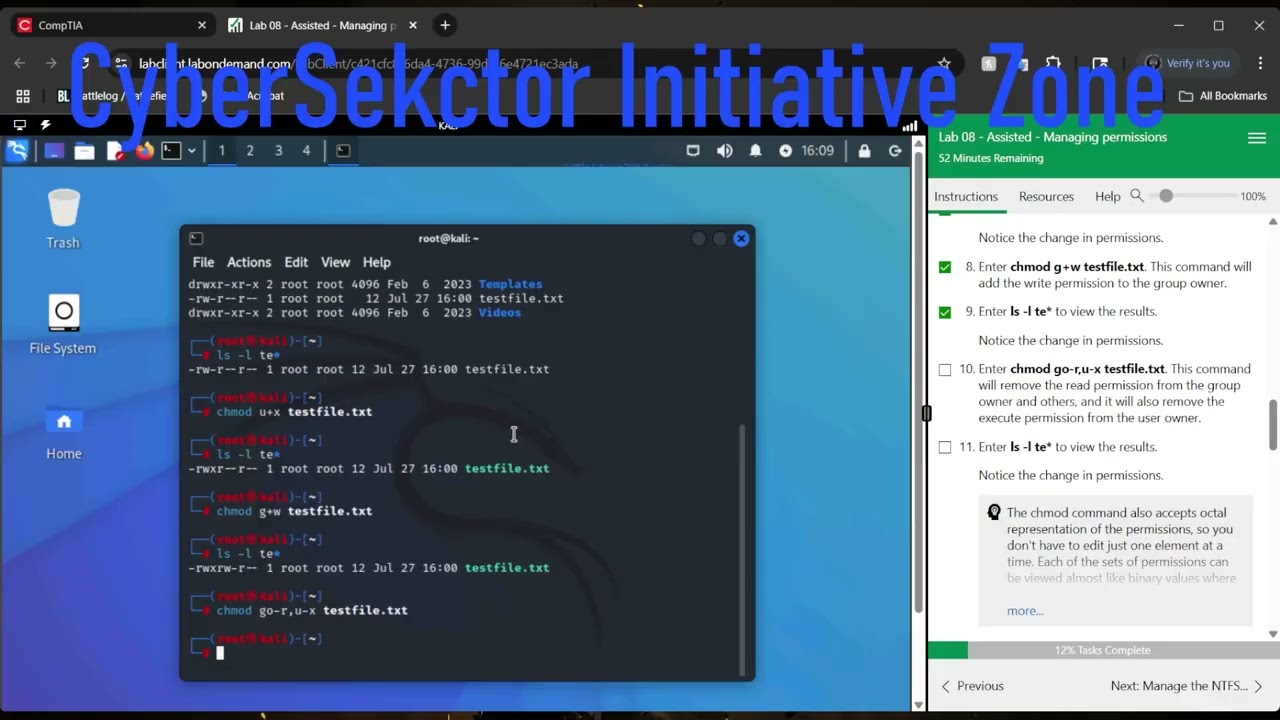This screenshot has width=1280, height=720.
Task: Click the 12% Tasks Complete progress bar
Action: coord(1103,650)
